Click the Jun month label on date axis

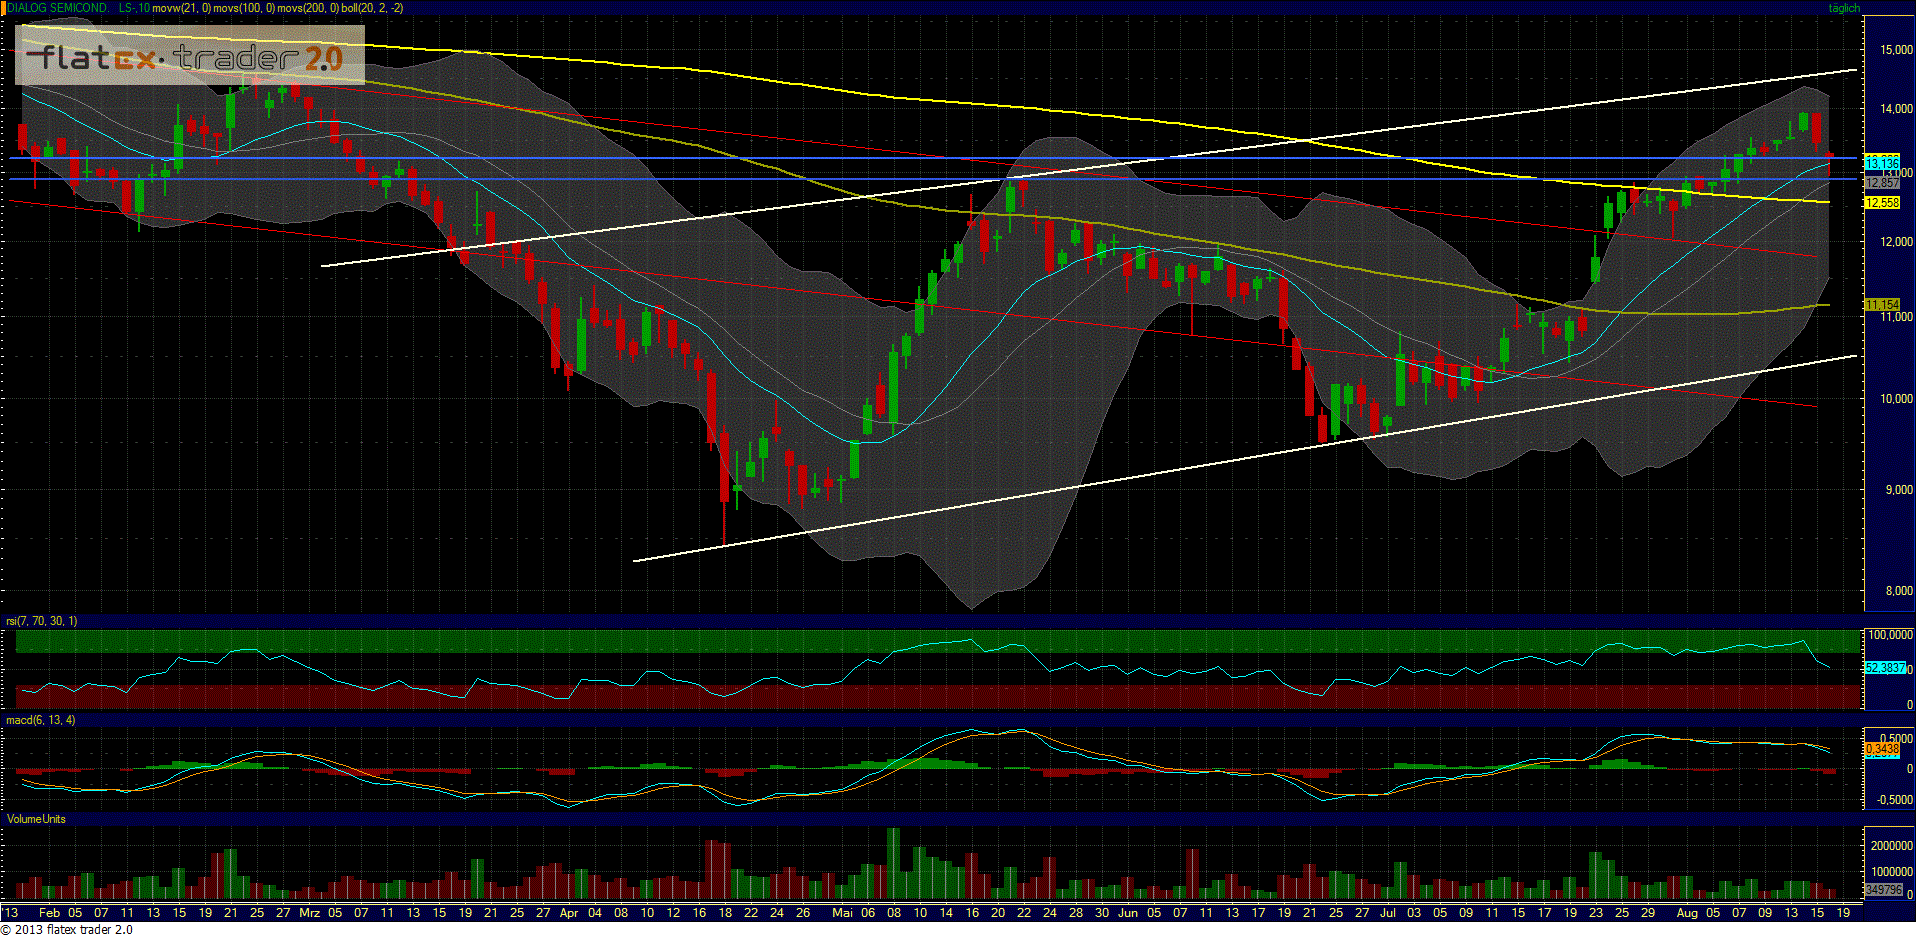click(x=1128, y=913)
